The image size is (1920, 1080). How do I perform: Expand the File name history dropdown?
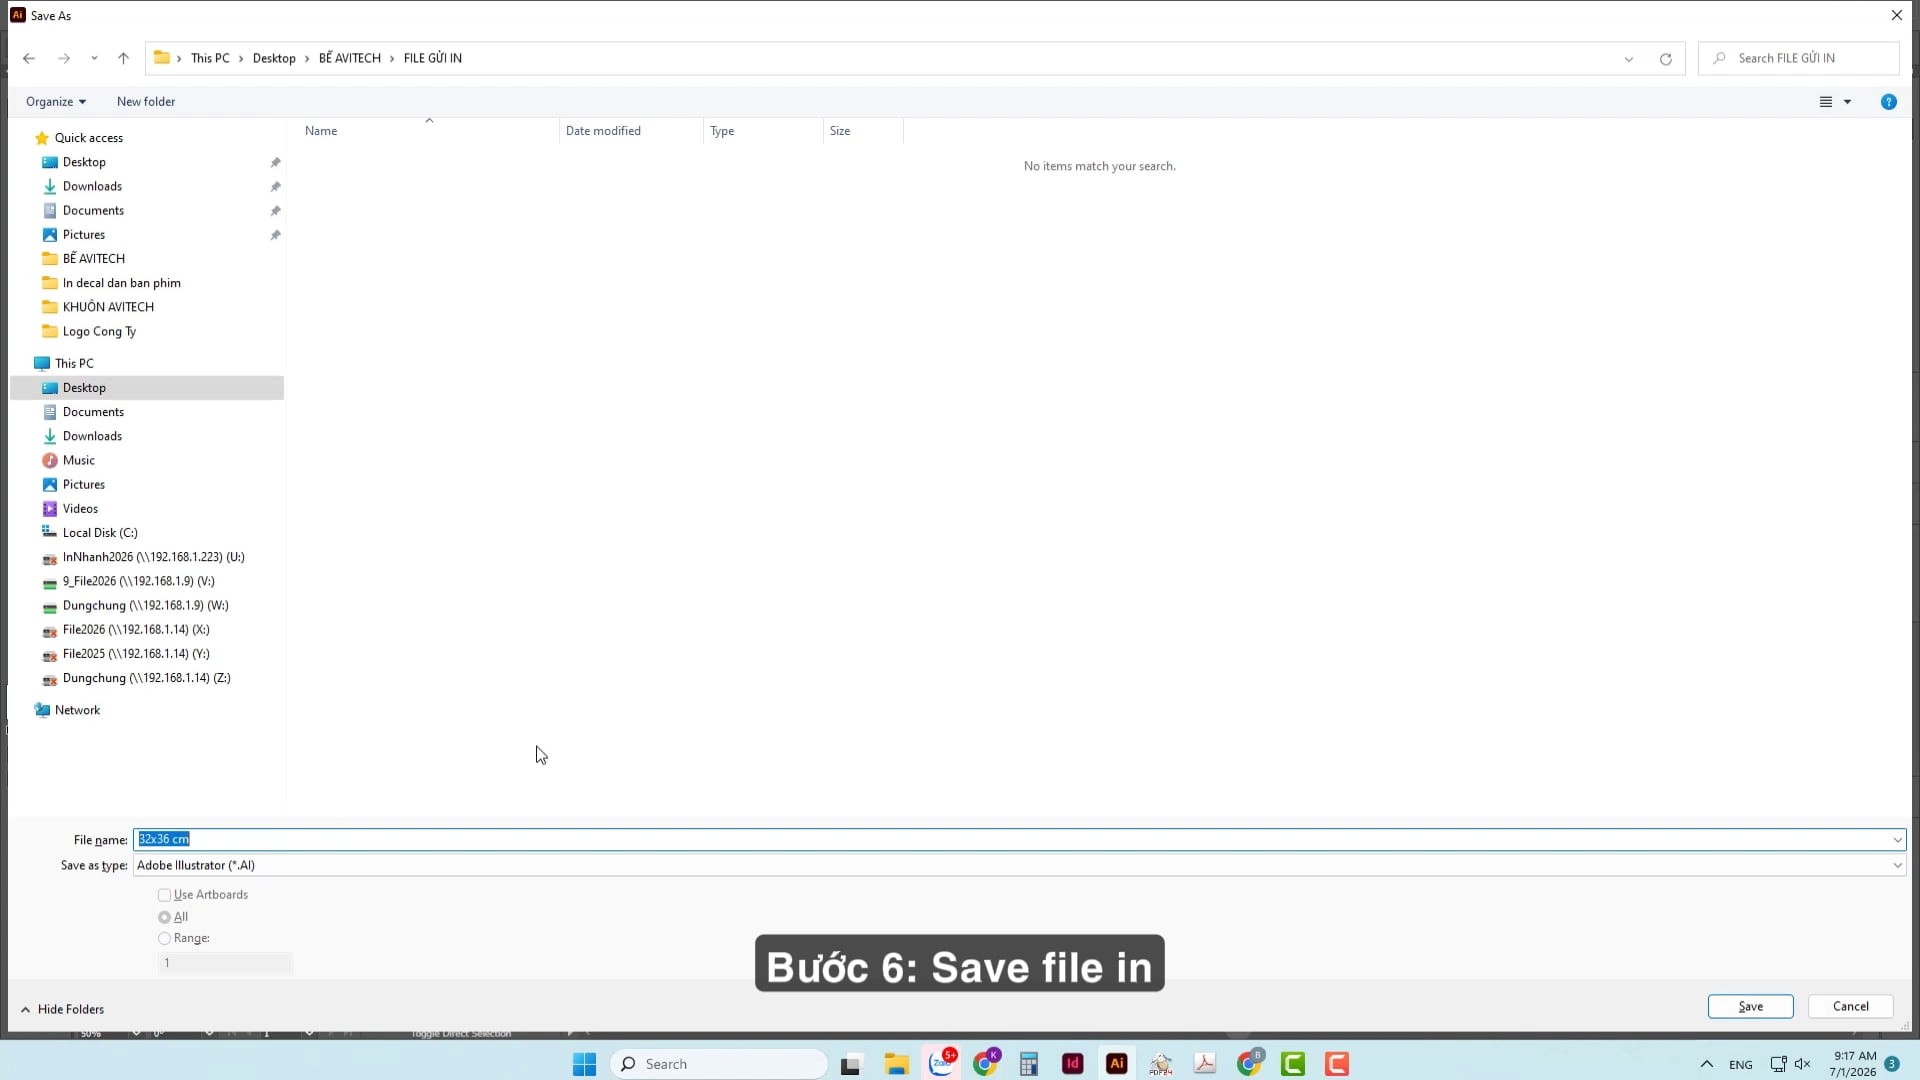tap(1897, 840)
